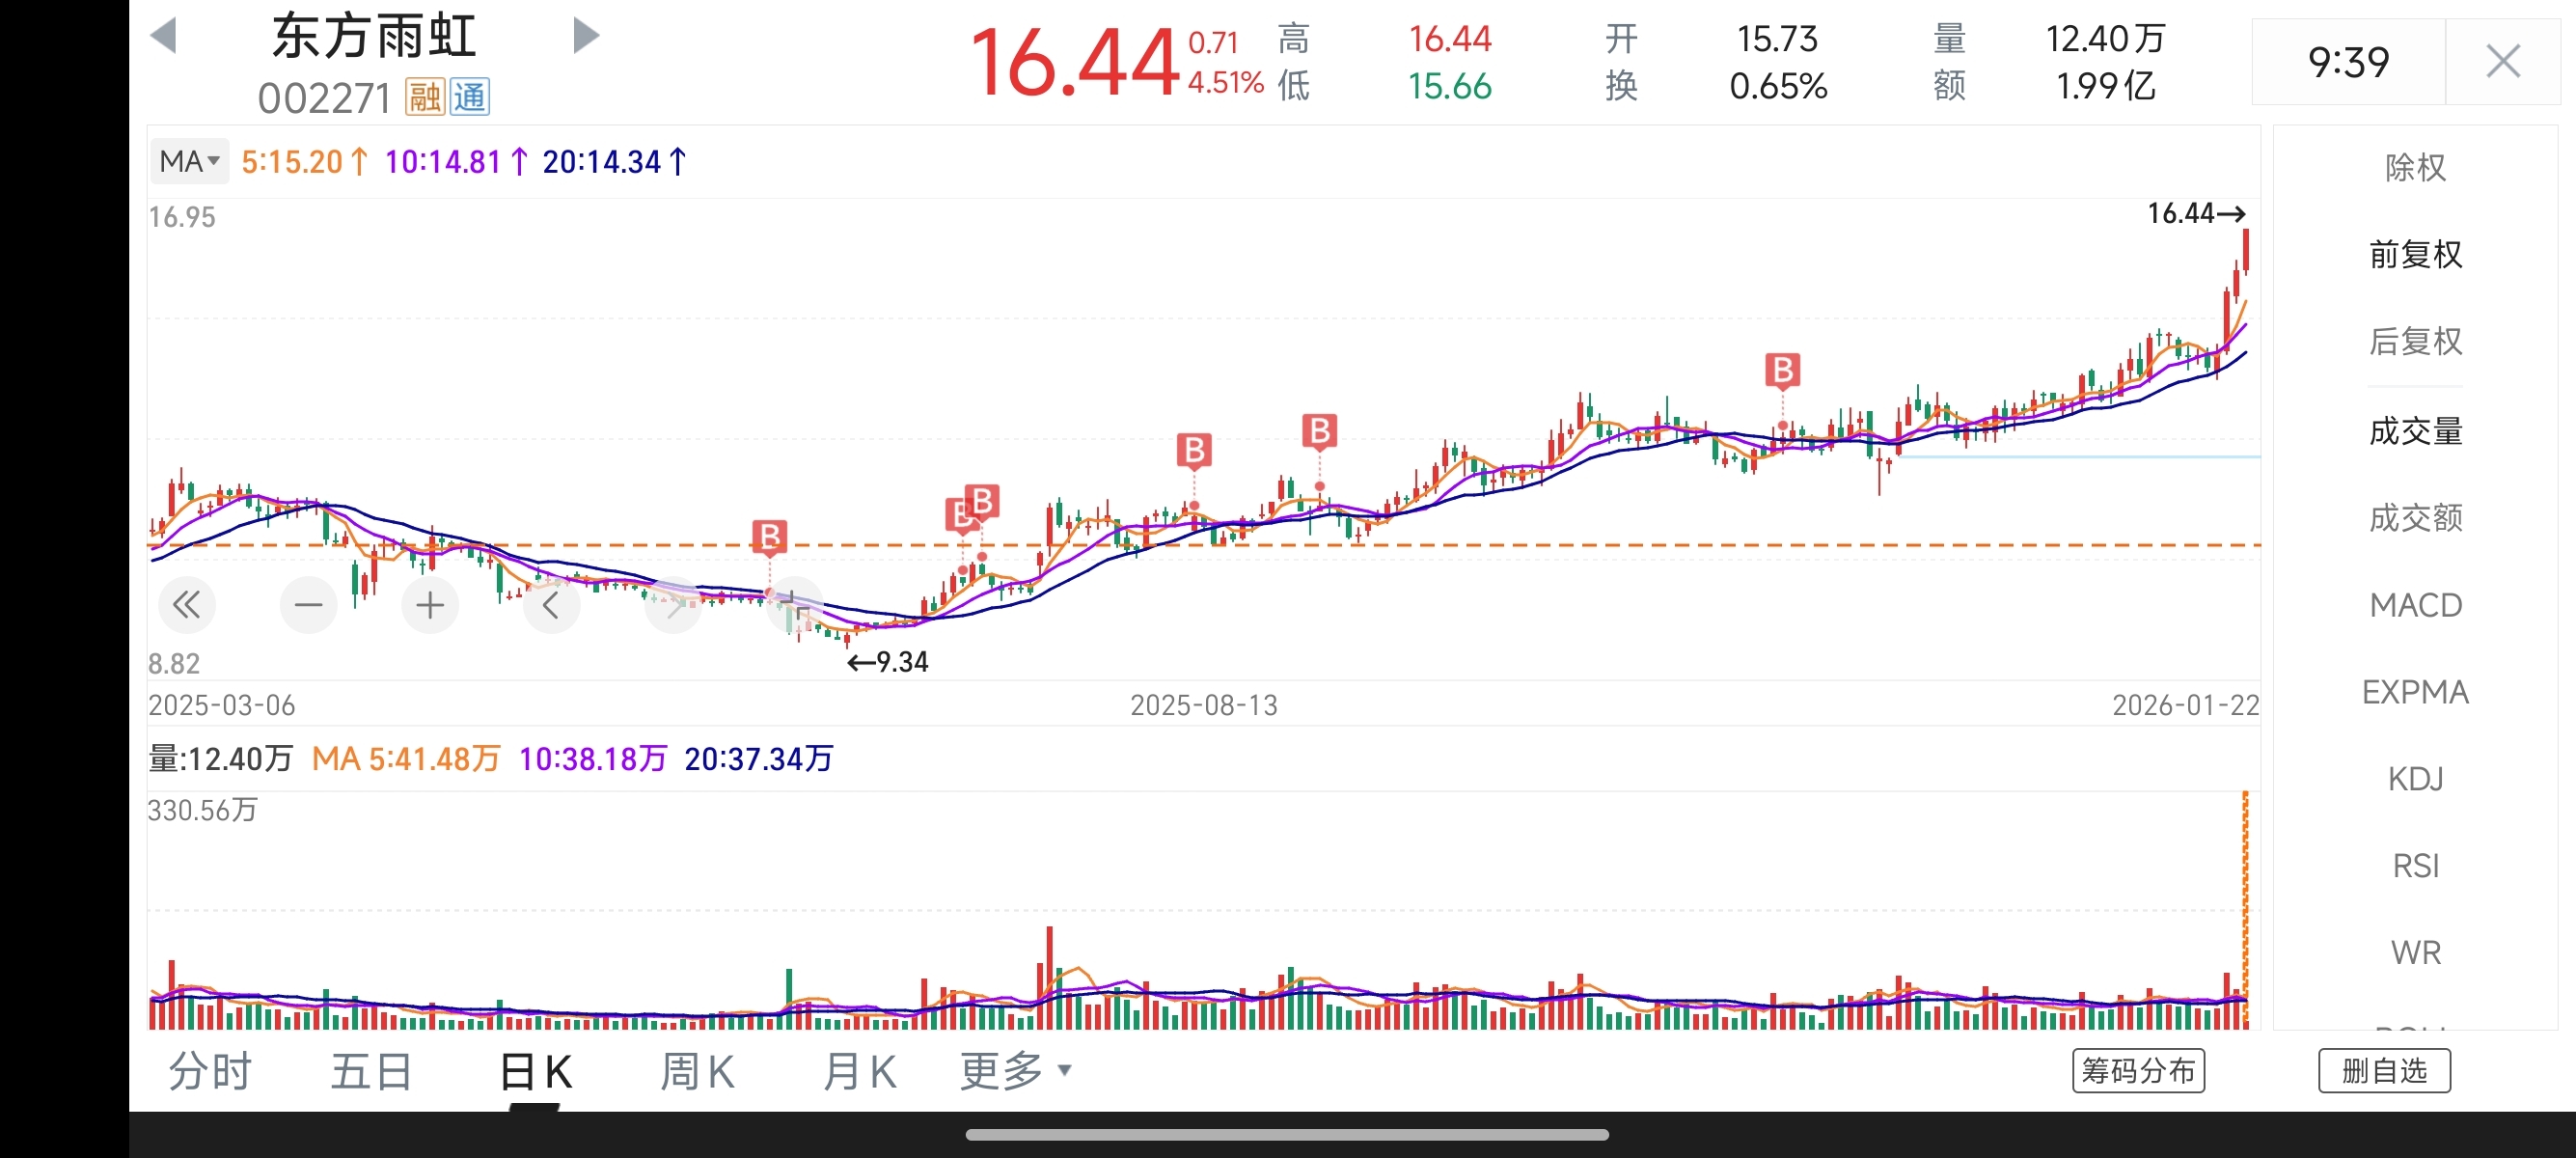
Task: Select 前复权 forward adjustment mode
Action: coord(2415,255)
